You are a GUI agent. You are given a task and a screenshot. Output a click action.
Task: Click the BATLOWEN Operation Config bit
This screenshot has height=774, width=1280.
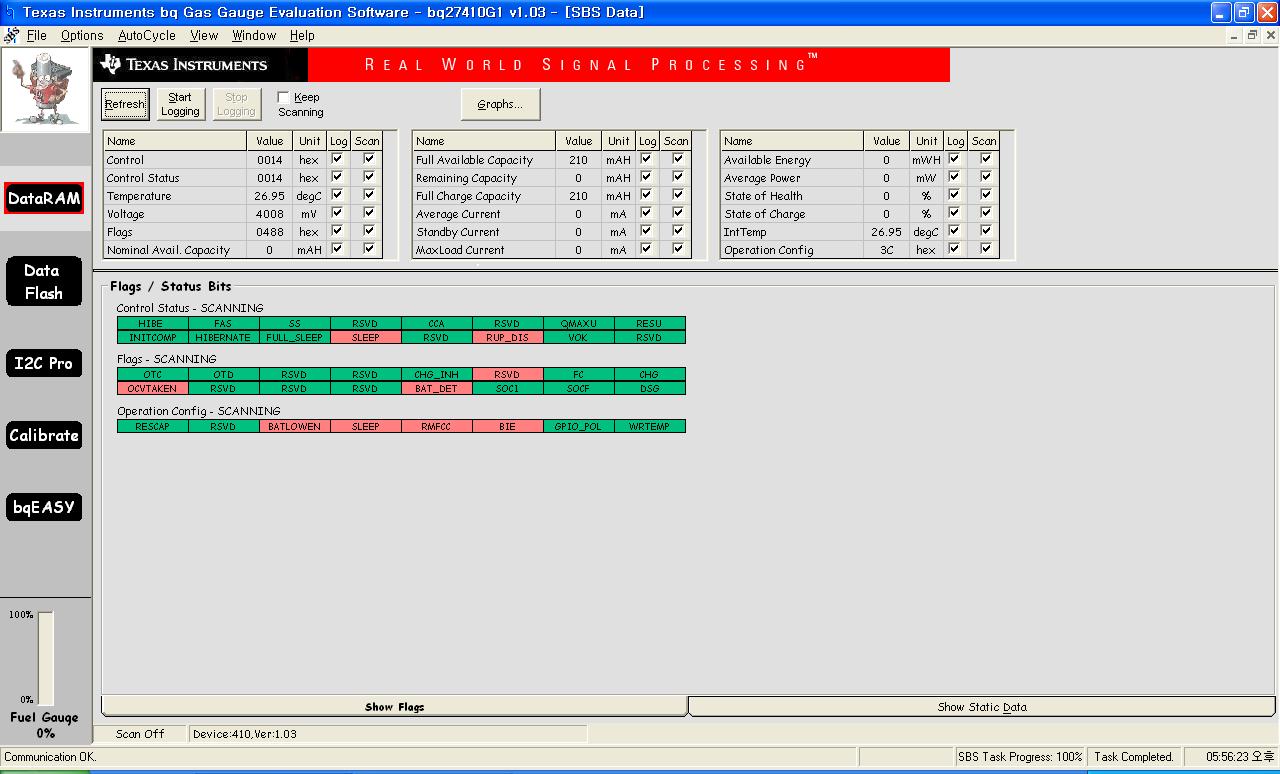294,426
